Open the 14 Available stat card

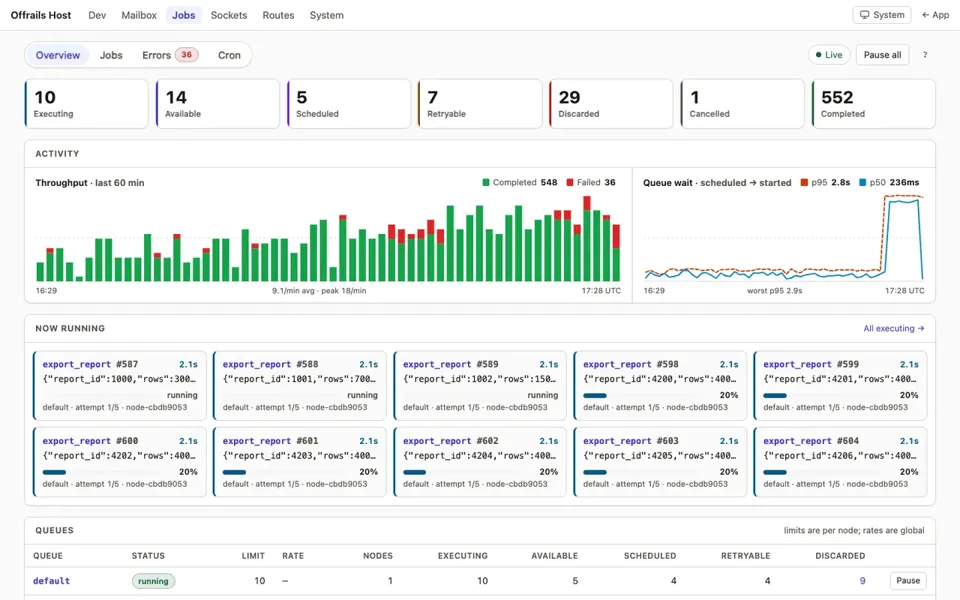pyautogui.click(x=217, y=104)
